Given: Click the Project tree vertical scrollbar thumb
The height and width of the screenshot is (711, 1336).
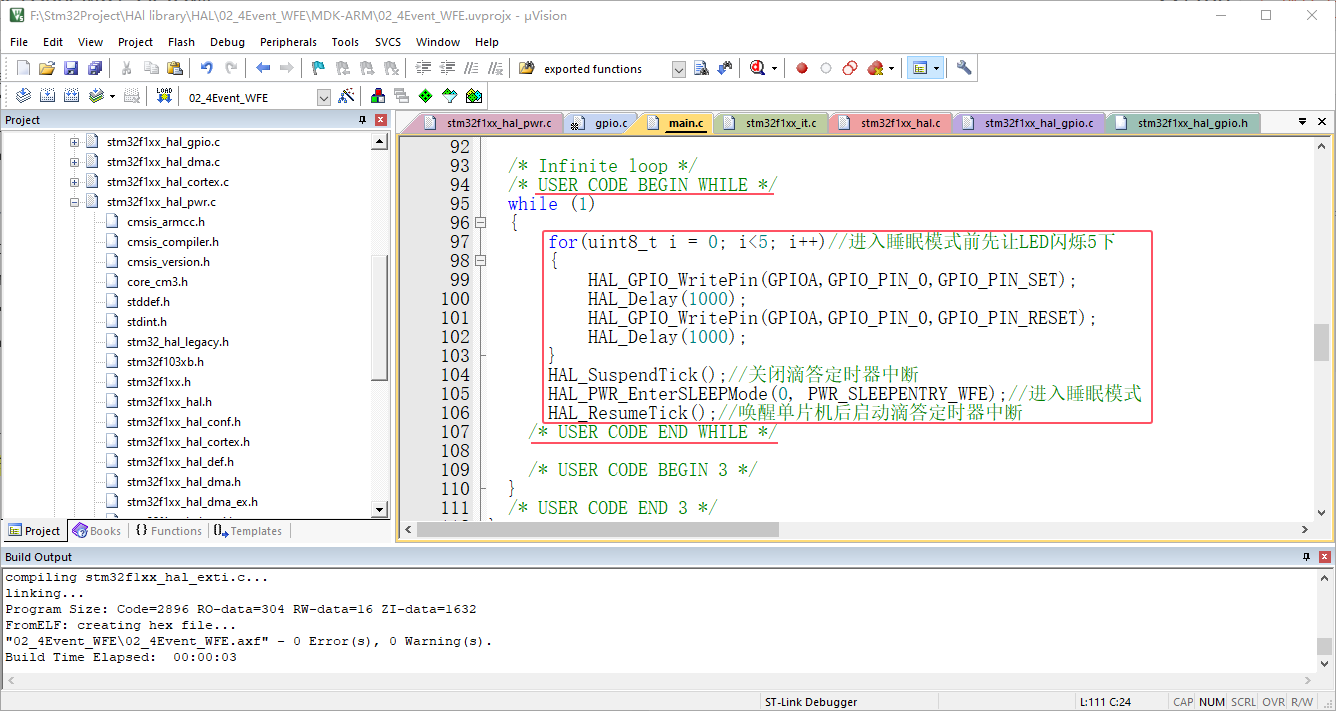Looking at the screenshot, I should (380, 317).
